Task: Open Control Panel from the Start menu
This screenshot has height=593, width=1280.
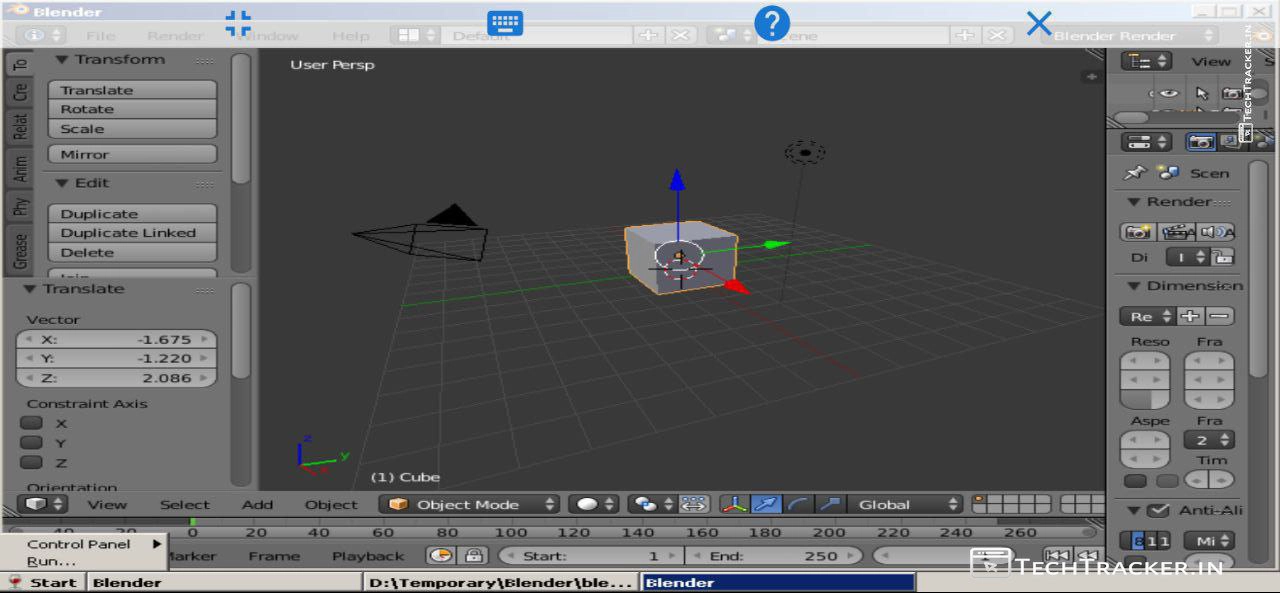Action: point(80,544)
